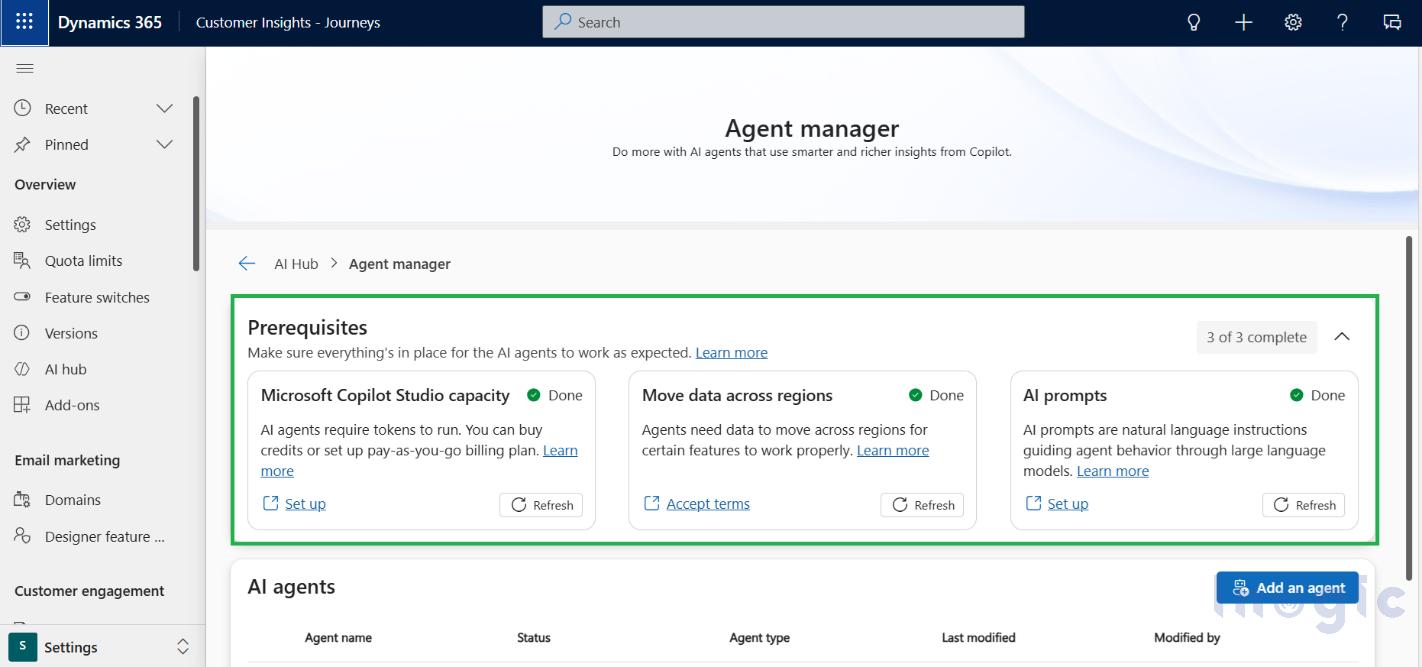Click the lightbulb assistant icon
1422x667 pixels.
[x=1193, y=22]
